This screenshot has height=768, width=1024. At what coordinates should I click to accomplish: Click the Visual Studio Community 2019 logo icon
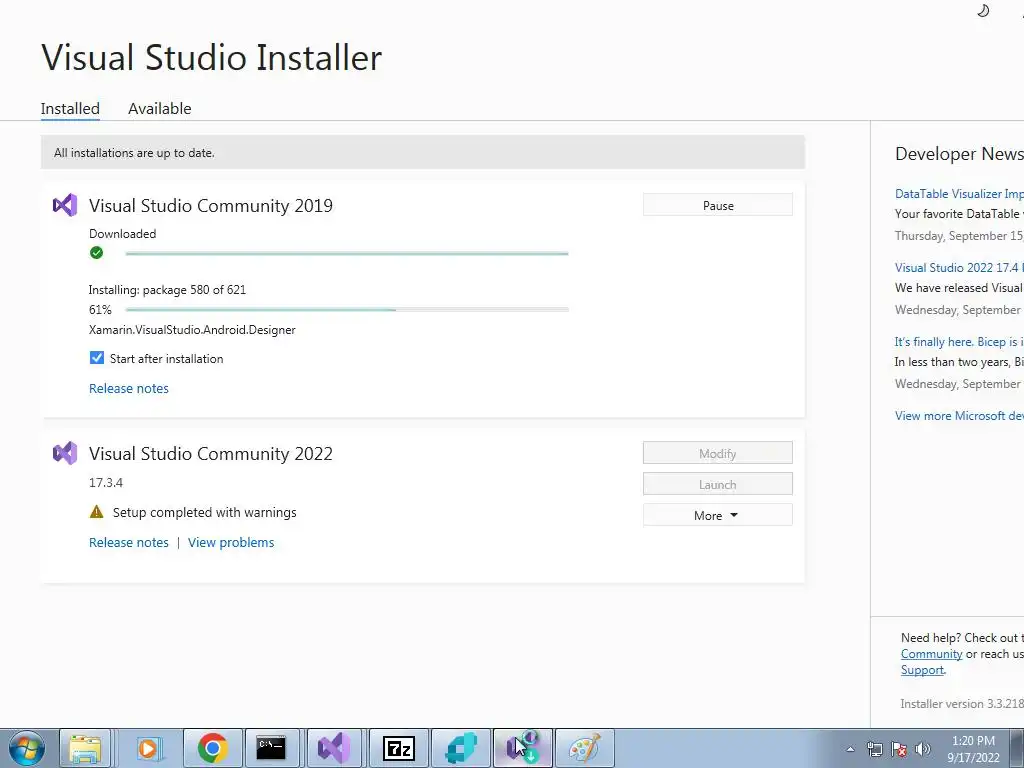(x=65, y=205)
